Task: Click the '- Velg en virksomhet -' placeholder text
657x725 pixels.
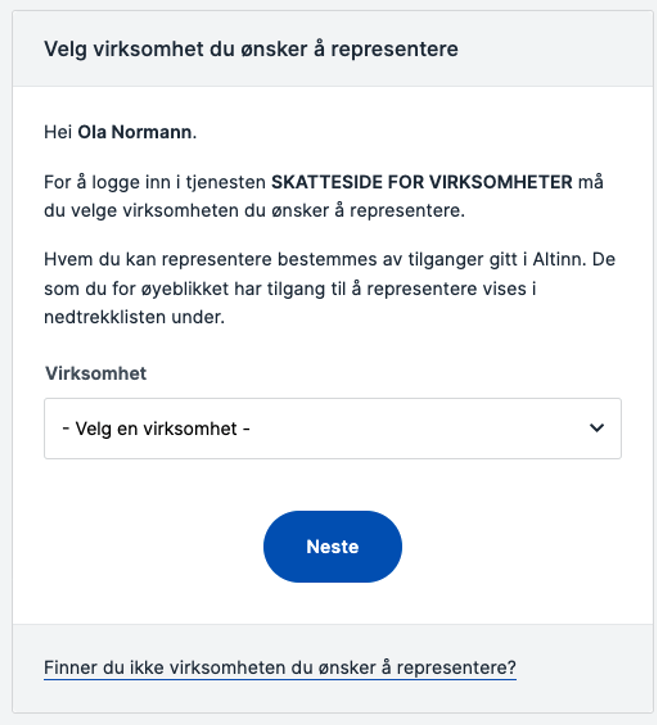Action: tap(156, 428)
